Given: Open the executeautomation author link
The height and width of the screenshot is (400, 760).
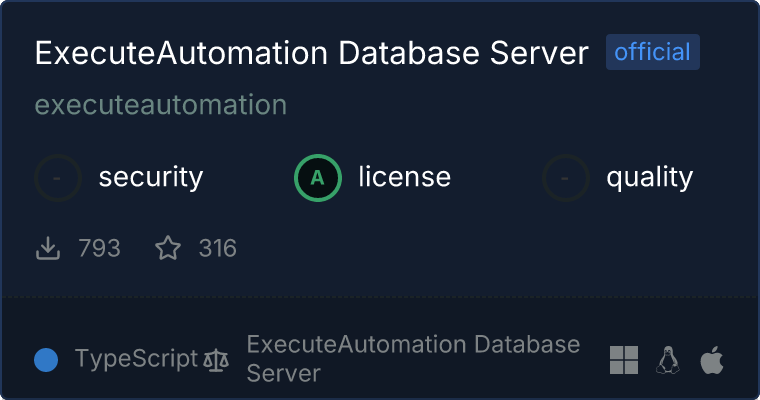Looking at the screenshot, I should [x=161, y=104].
